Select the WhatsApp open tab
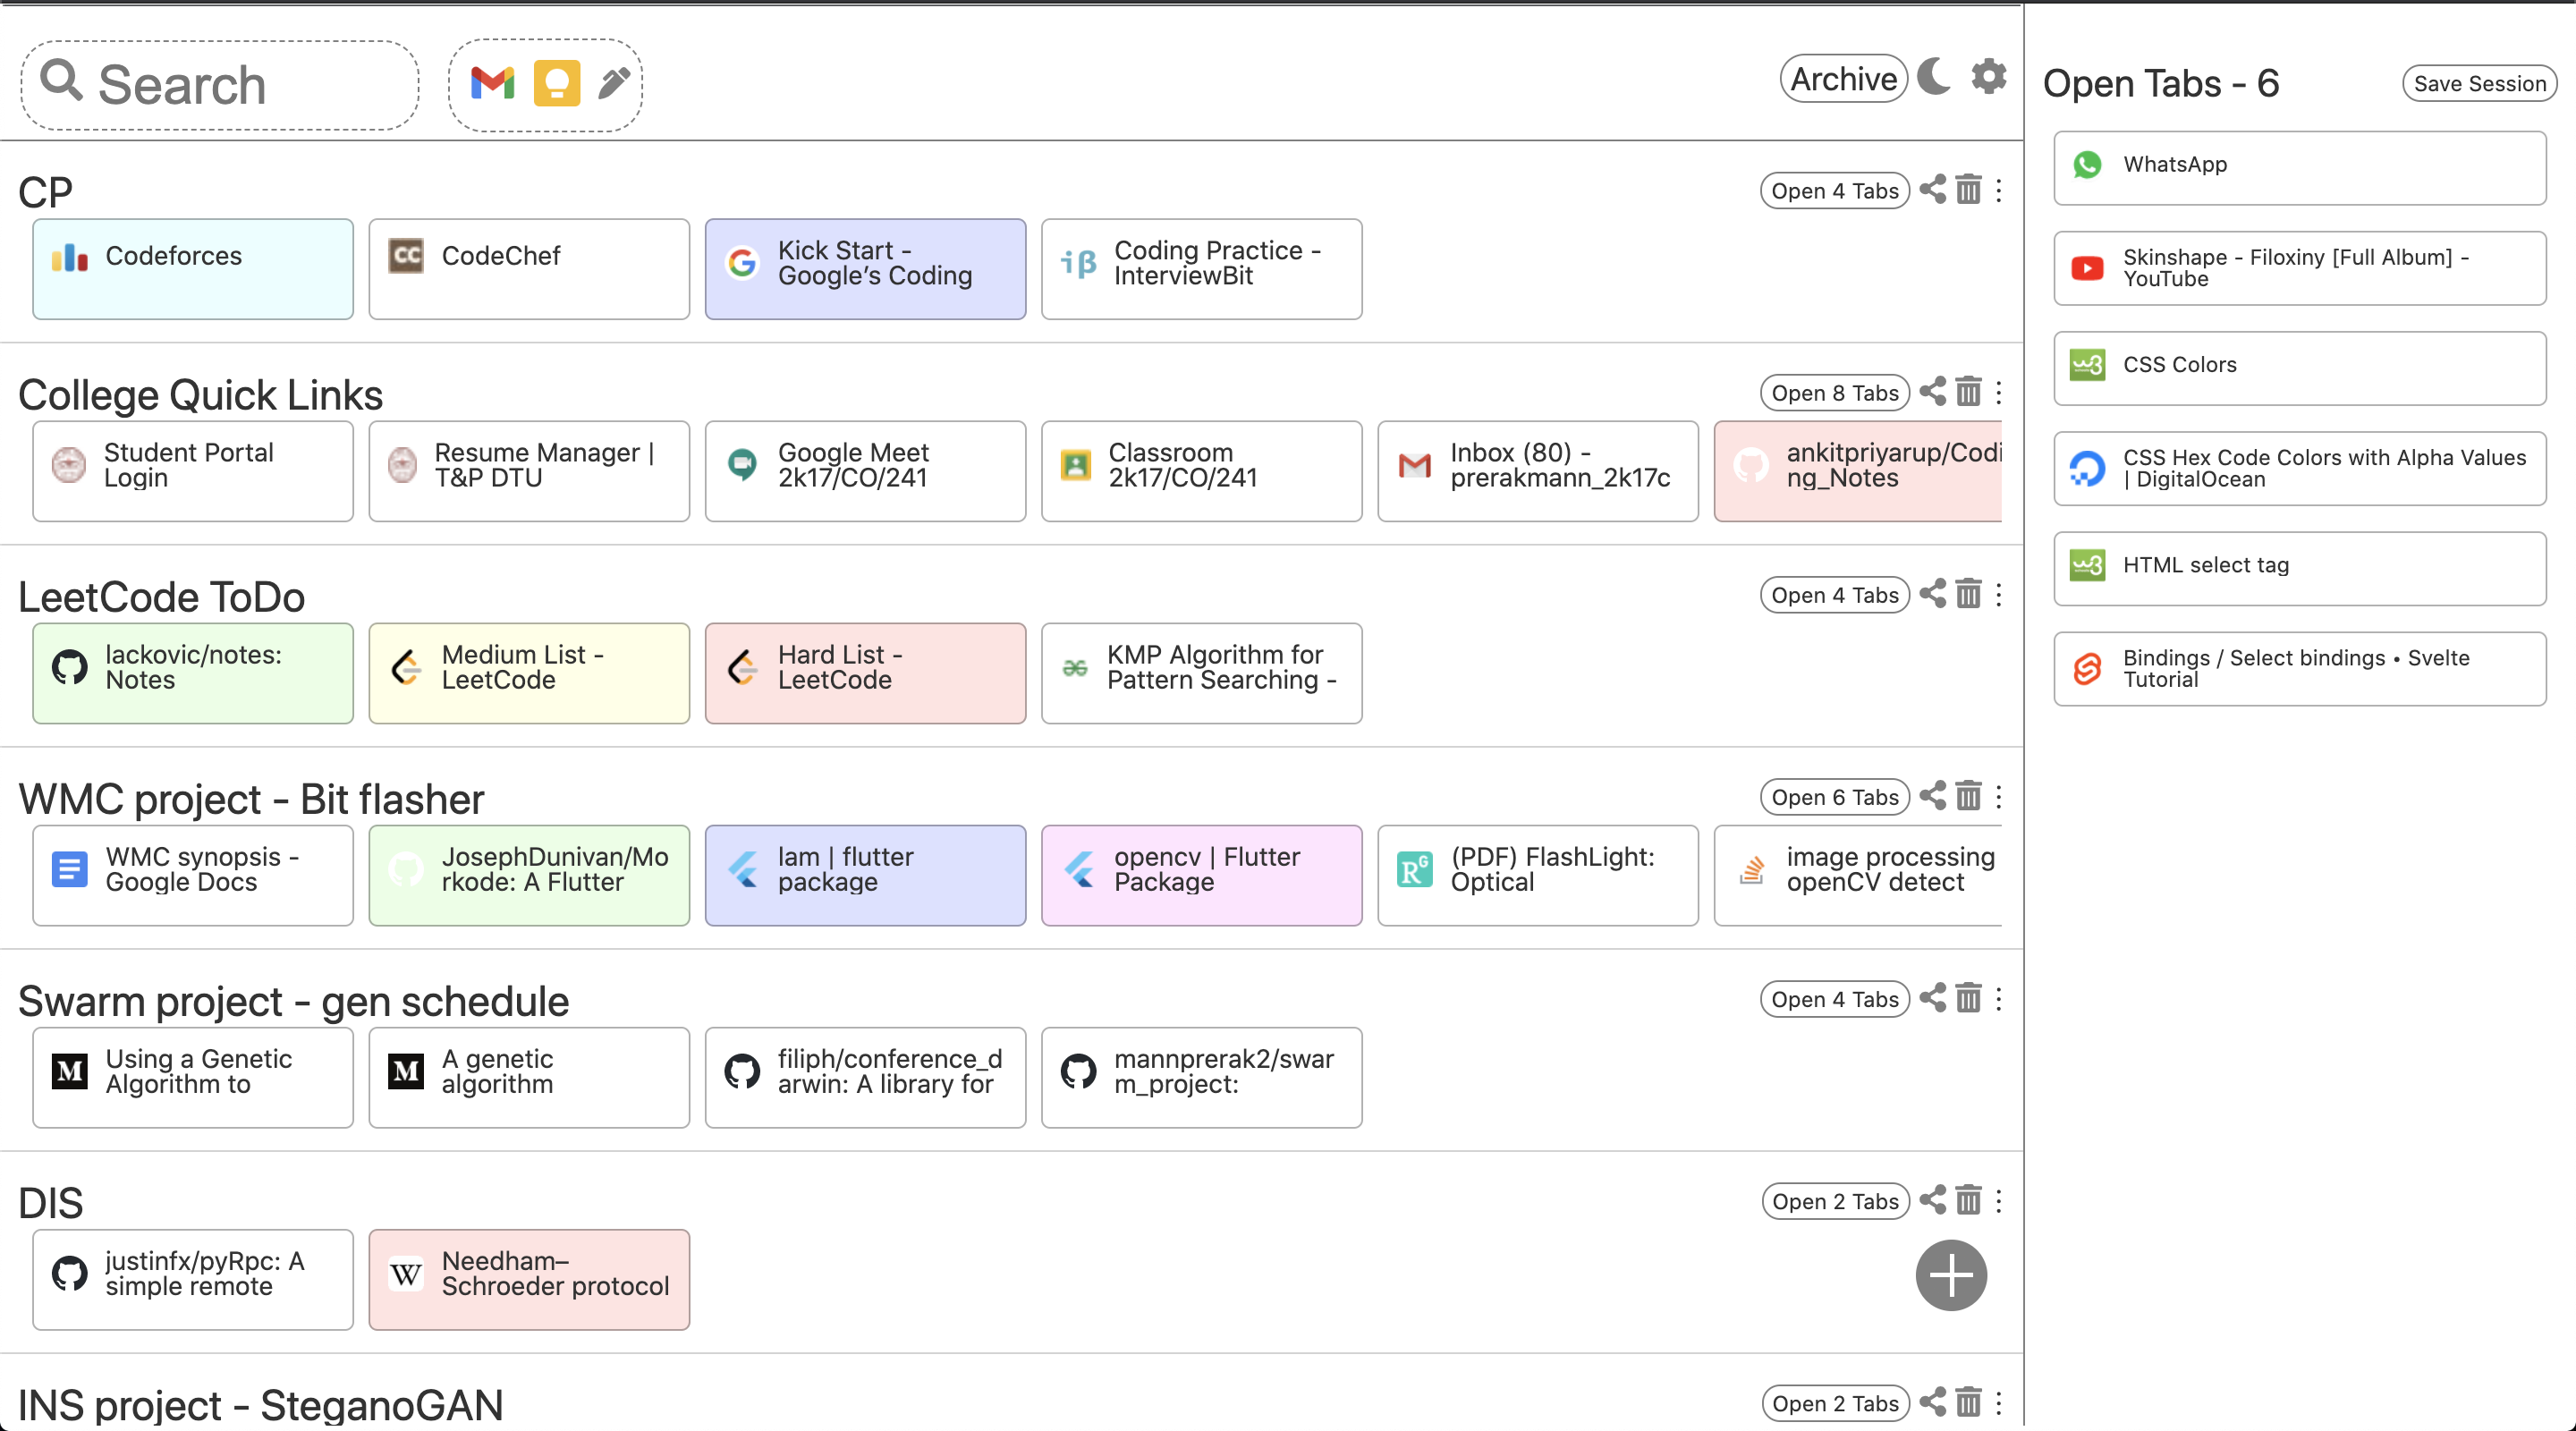 [x=2299, y=166]
